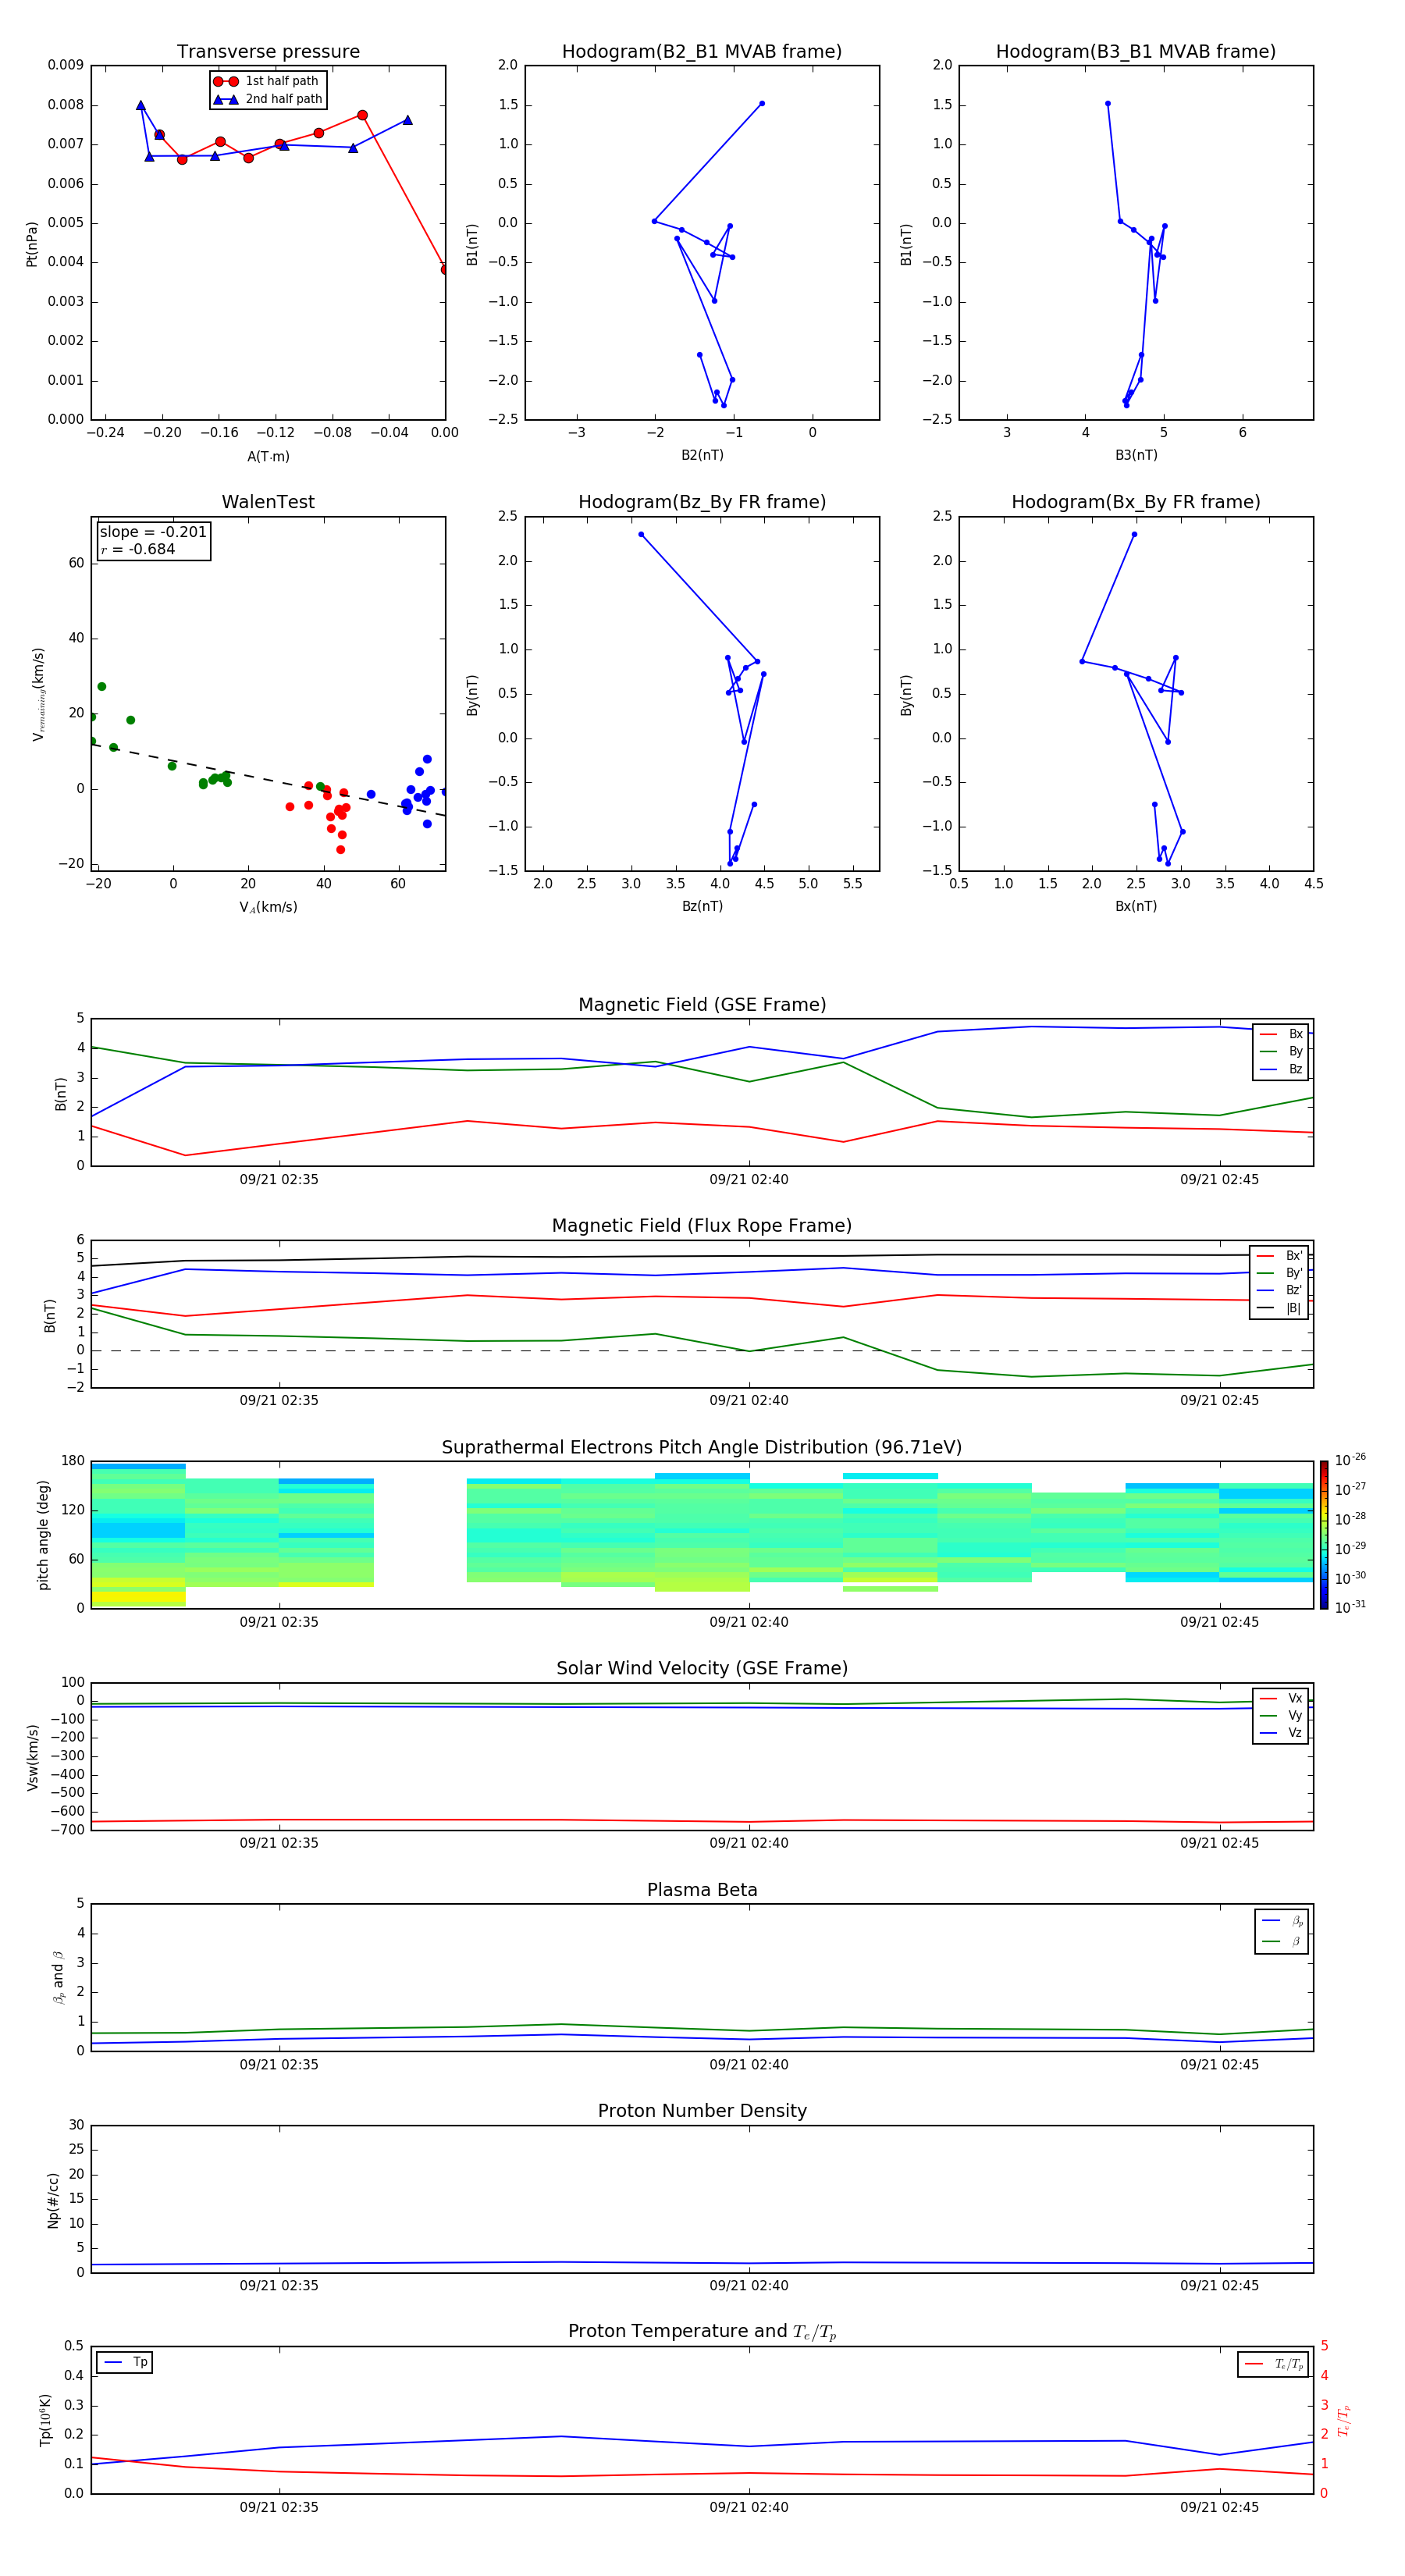
Task: Click the 'Hodogram(B2_B1 MVAB frame)' title
Action: point(702,52)
